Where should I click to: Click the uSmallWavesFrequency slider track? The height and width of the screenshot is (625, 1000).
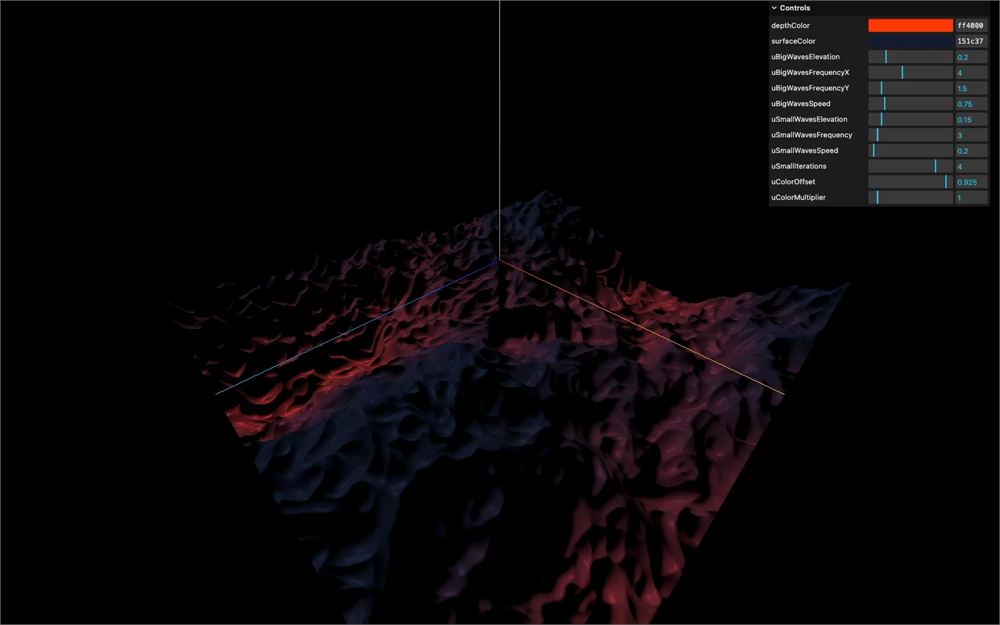(910, 135)
